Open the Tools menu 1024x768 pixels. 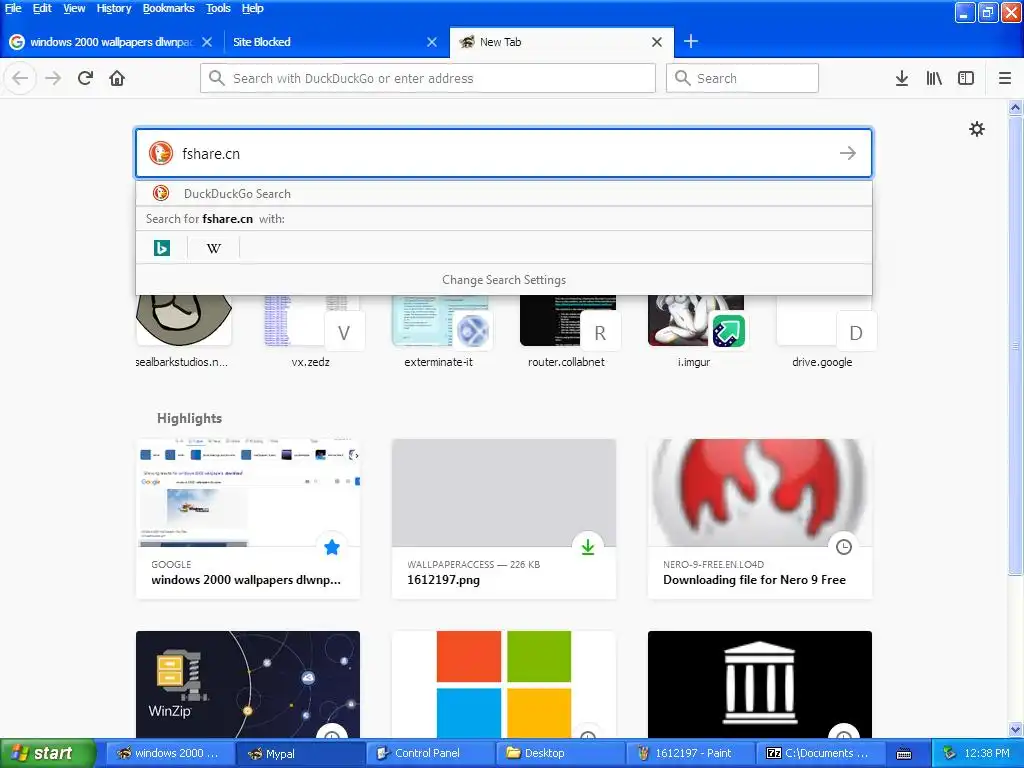tap(218, 8)
